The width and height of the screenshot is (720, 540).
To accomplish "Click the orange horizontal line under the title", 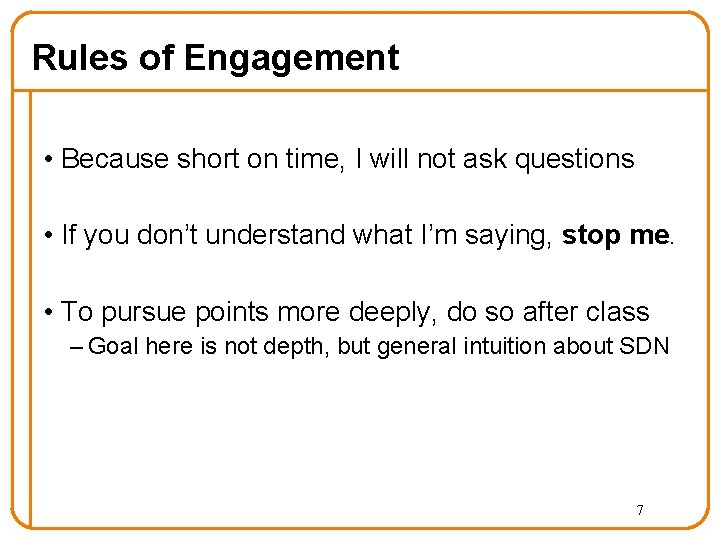I will point(360,90).
